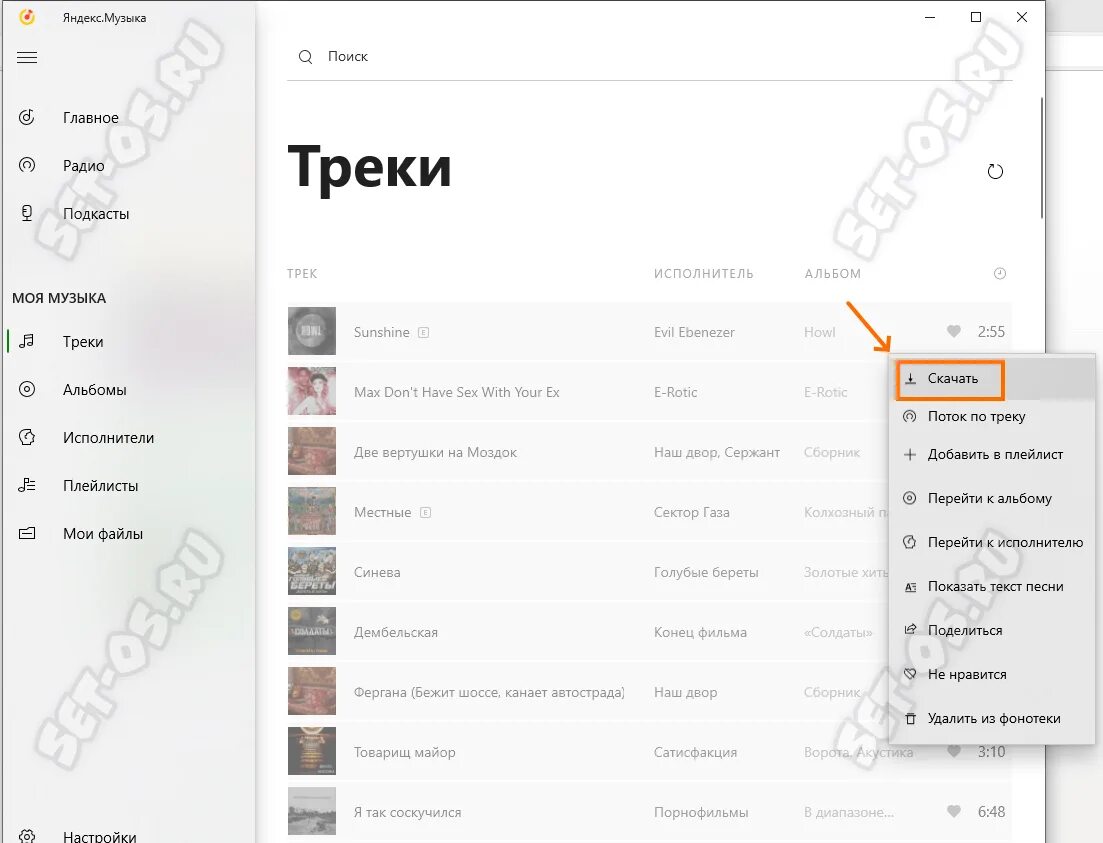
Task: Choose Добавить в плейлист menu entry
Action: pos(992,455)
